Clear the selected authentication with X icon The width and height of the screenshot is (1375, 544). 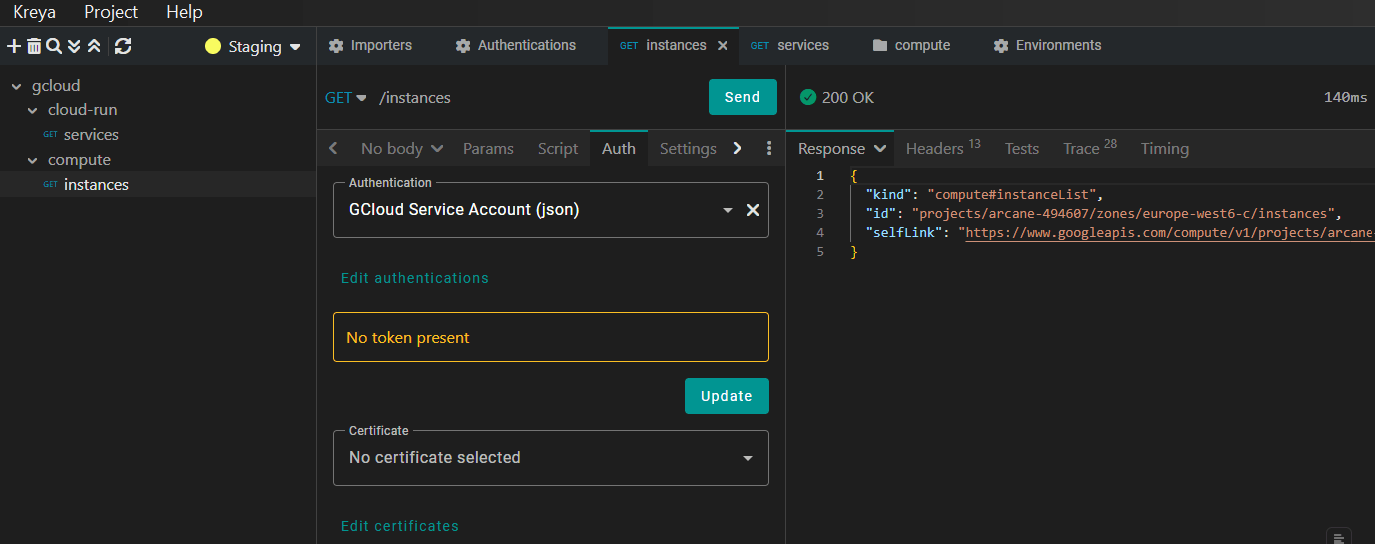[x=753, y=210]
